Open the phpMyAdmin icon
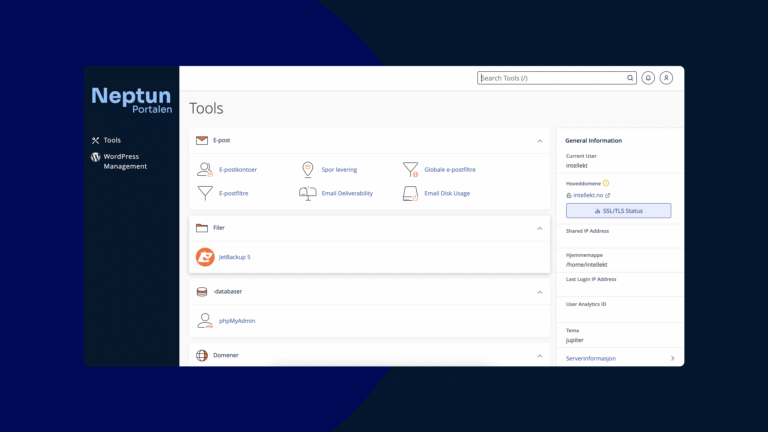This screenshot has height=432, width=768. (x=205, y=321)
